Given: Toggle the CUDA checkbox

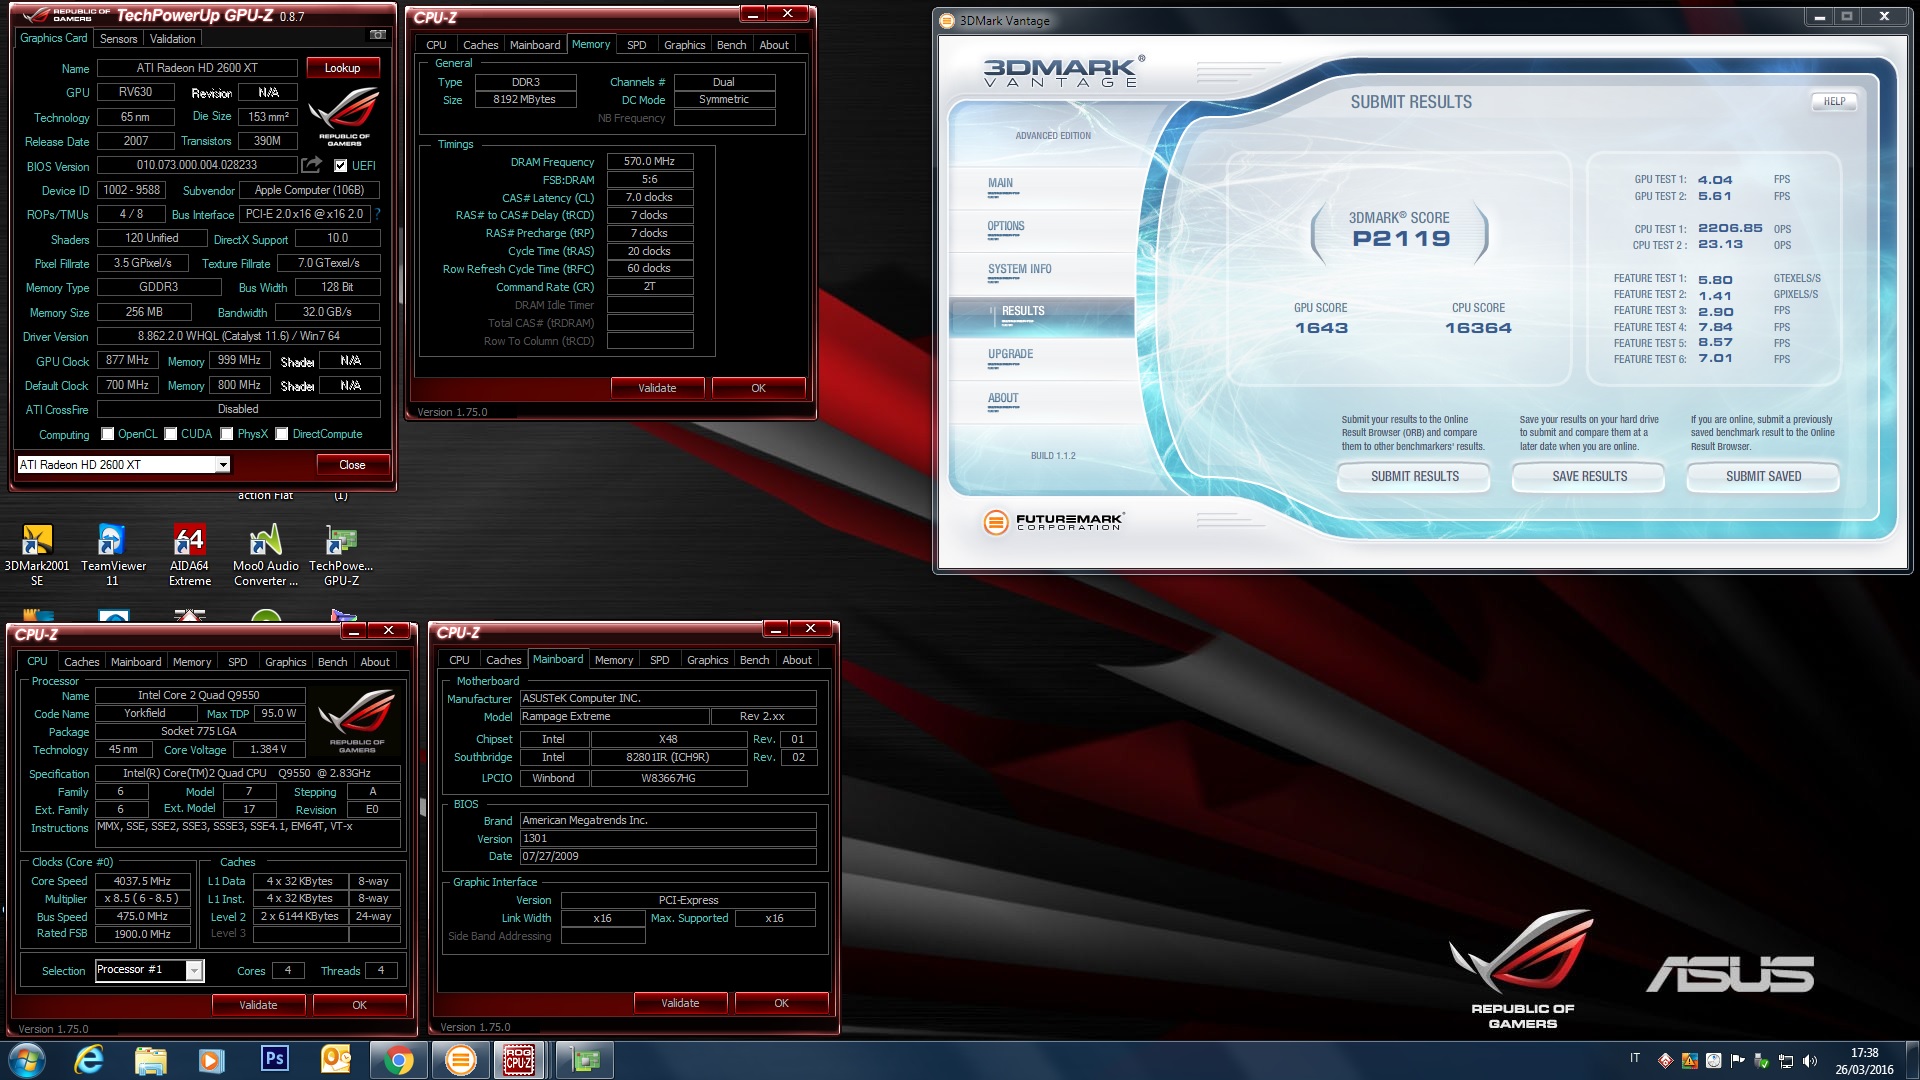Looking at the screenshot, I should [171, 434].
